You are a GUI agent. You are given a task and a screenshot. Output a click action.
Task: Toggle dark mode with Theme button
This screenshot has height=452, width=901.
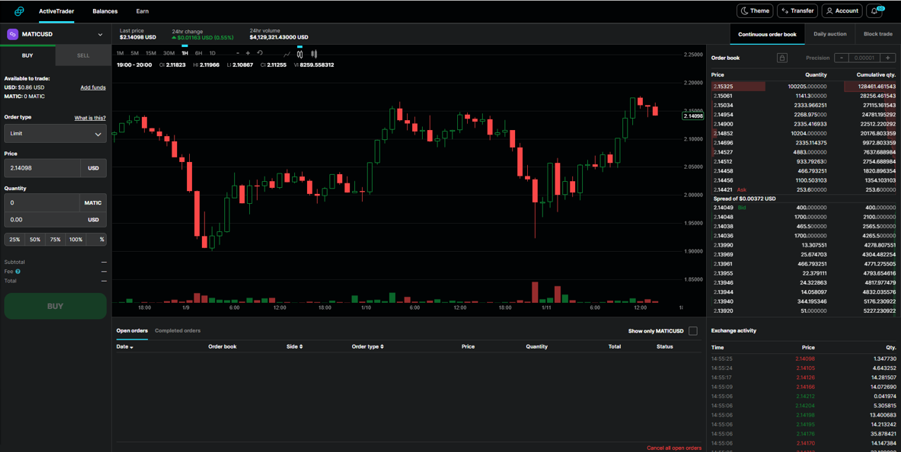[x=755, y=11]
